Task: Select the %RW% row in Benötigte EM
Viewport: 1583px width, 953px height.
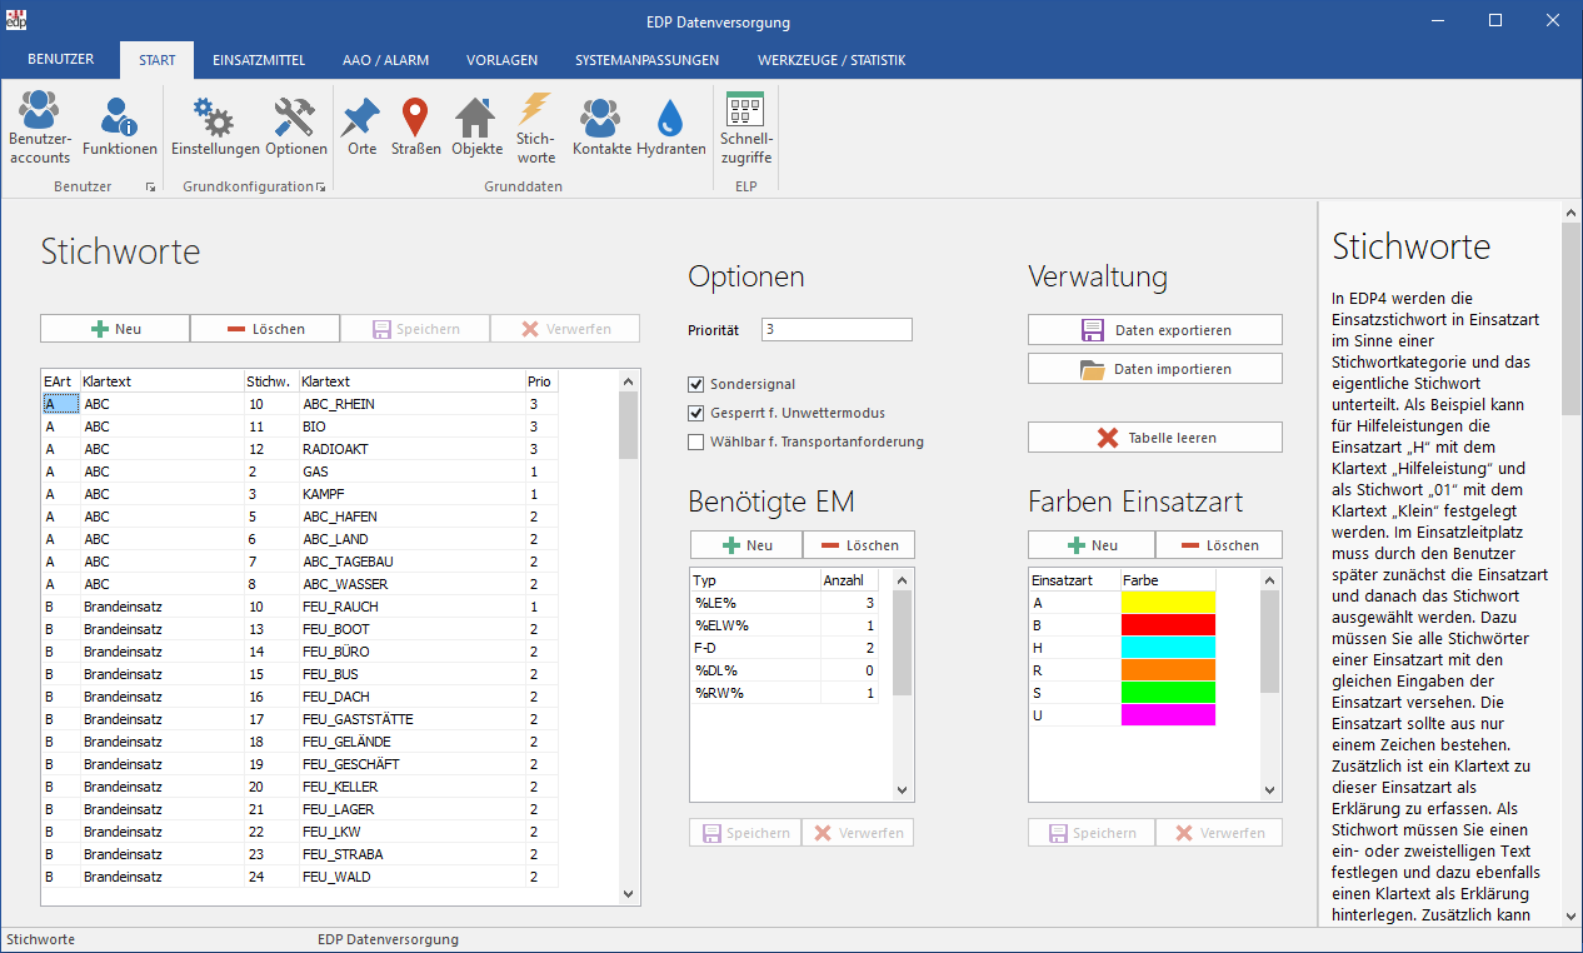Action: pyautogui.click(x=785, y=693)
